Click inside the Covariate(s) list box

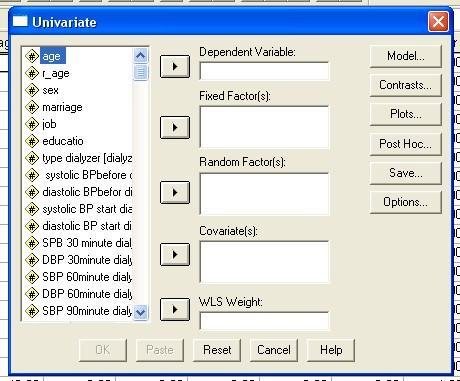tap(264, 262)
